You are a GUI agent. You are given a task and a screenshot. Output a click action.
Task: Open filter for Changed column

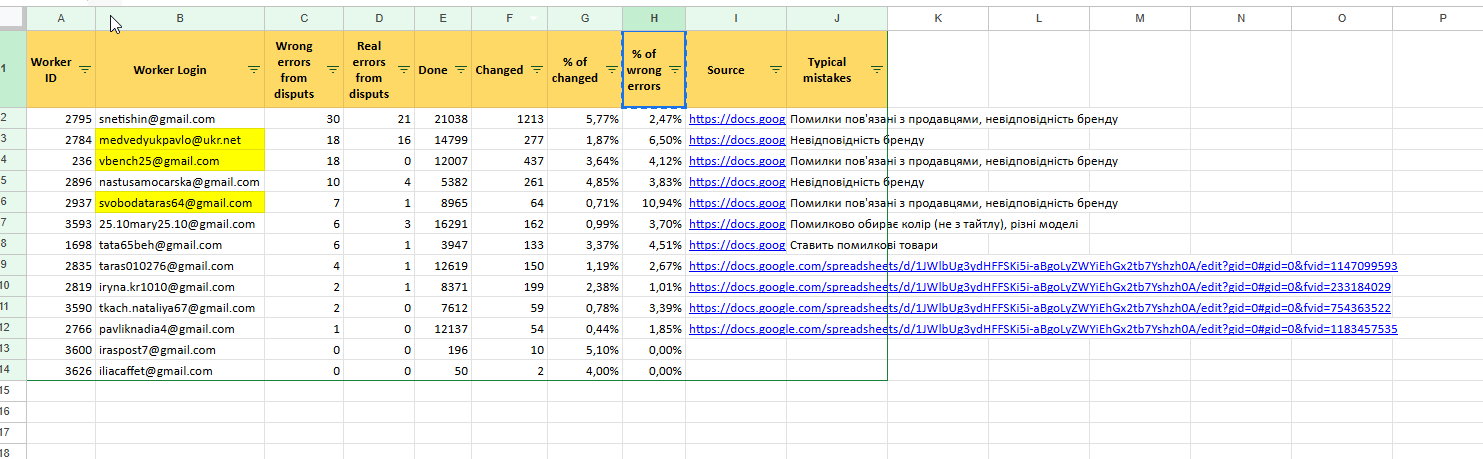(x=538, y=70)
